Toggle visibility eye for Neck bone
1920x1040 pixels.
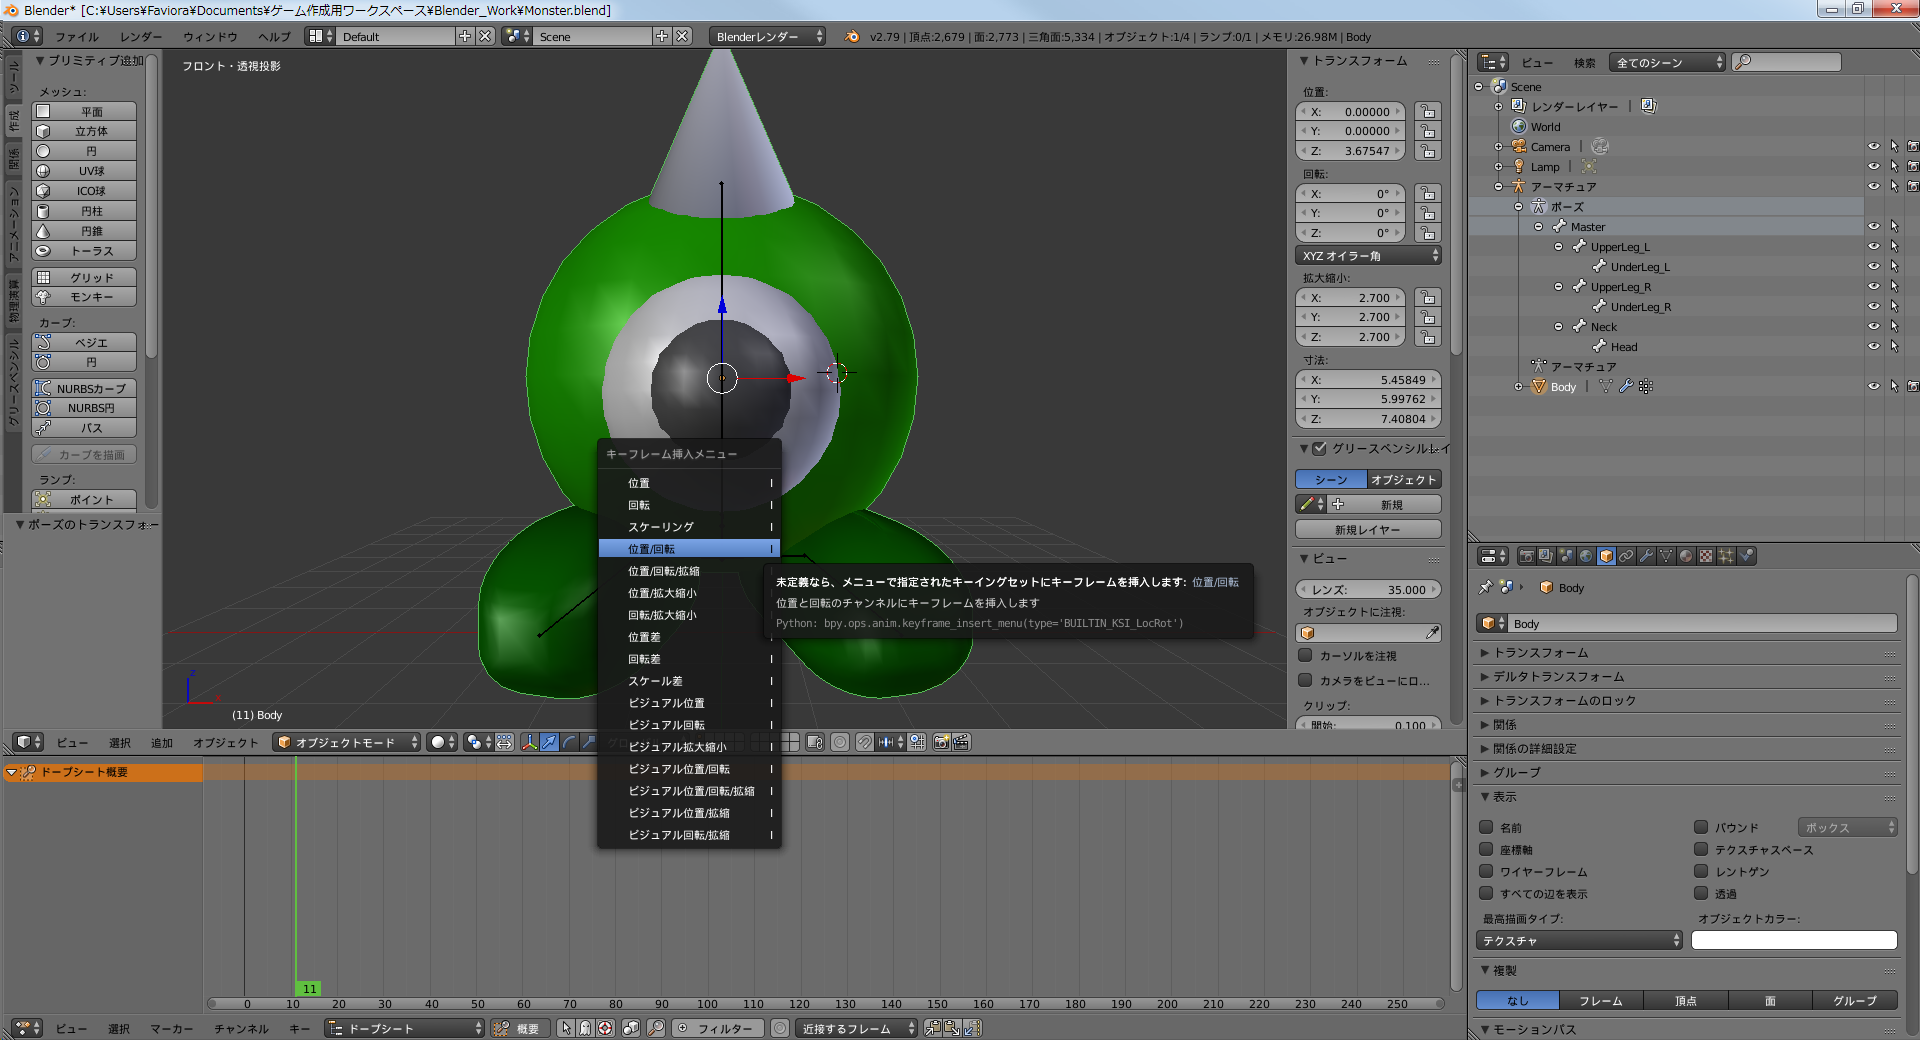coord(1874,326)
